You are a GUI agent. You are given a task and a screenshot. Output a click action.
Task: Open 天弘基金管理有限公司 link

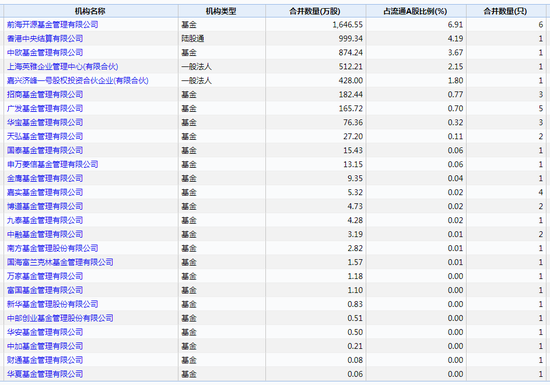coord(45,136)
